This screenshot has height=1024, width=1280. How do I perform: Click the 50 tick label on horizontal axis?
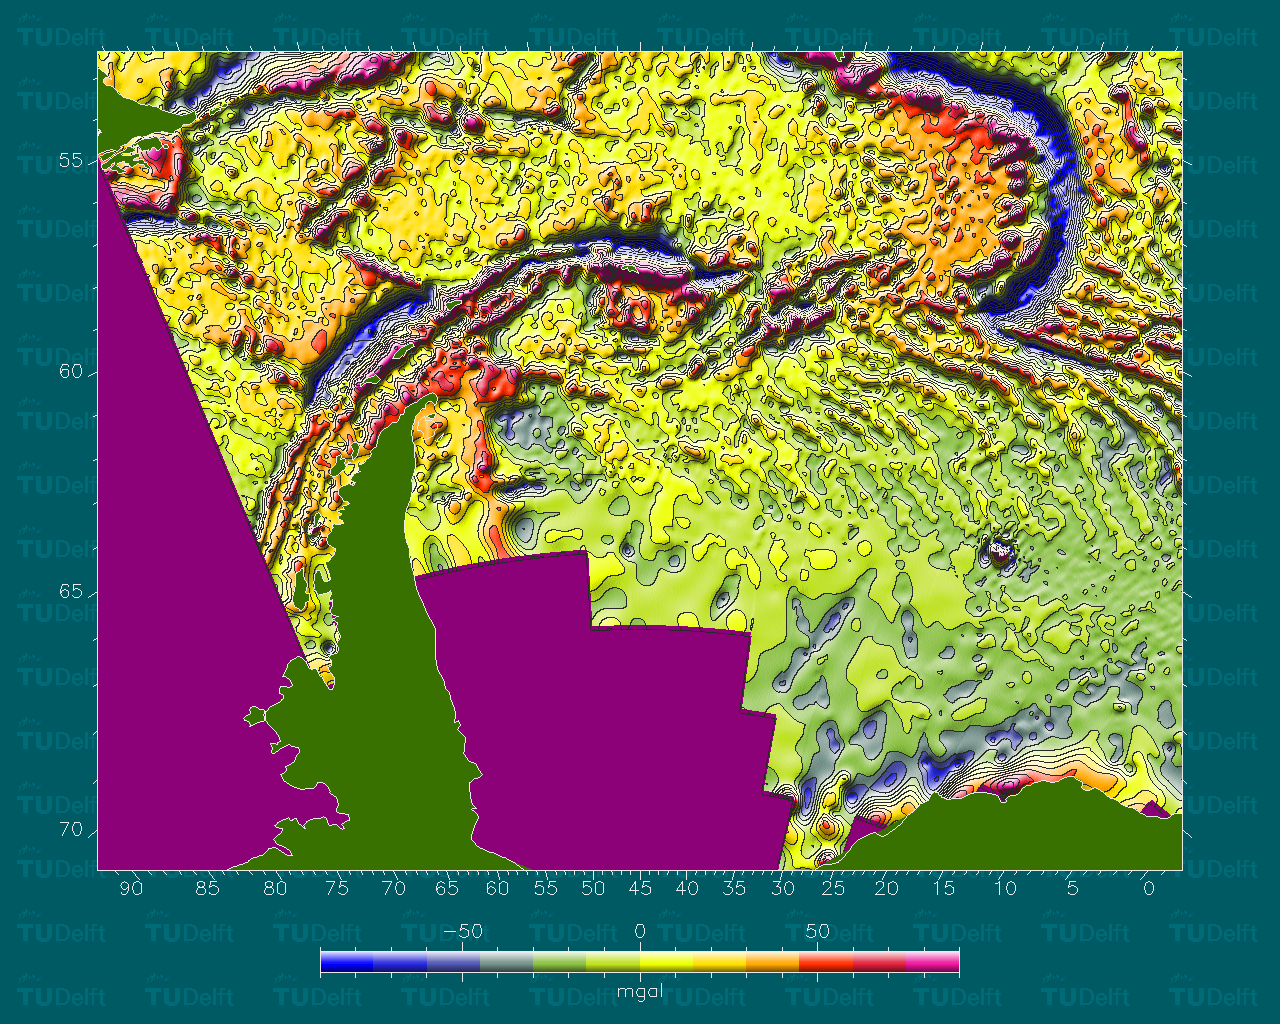pyautogui.click(x=593, y=888)
